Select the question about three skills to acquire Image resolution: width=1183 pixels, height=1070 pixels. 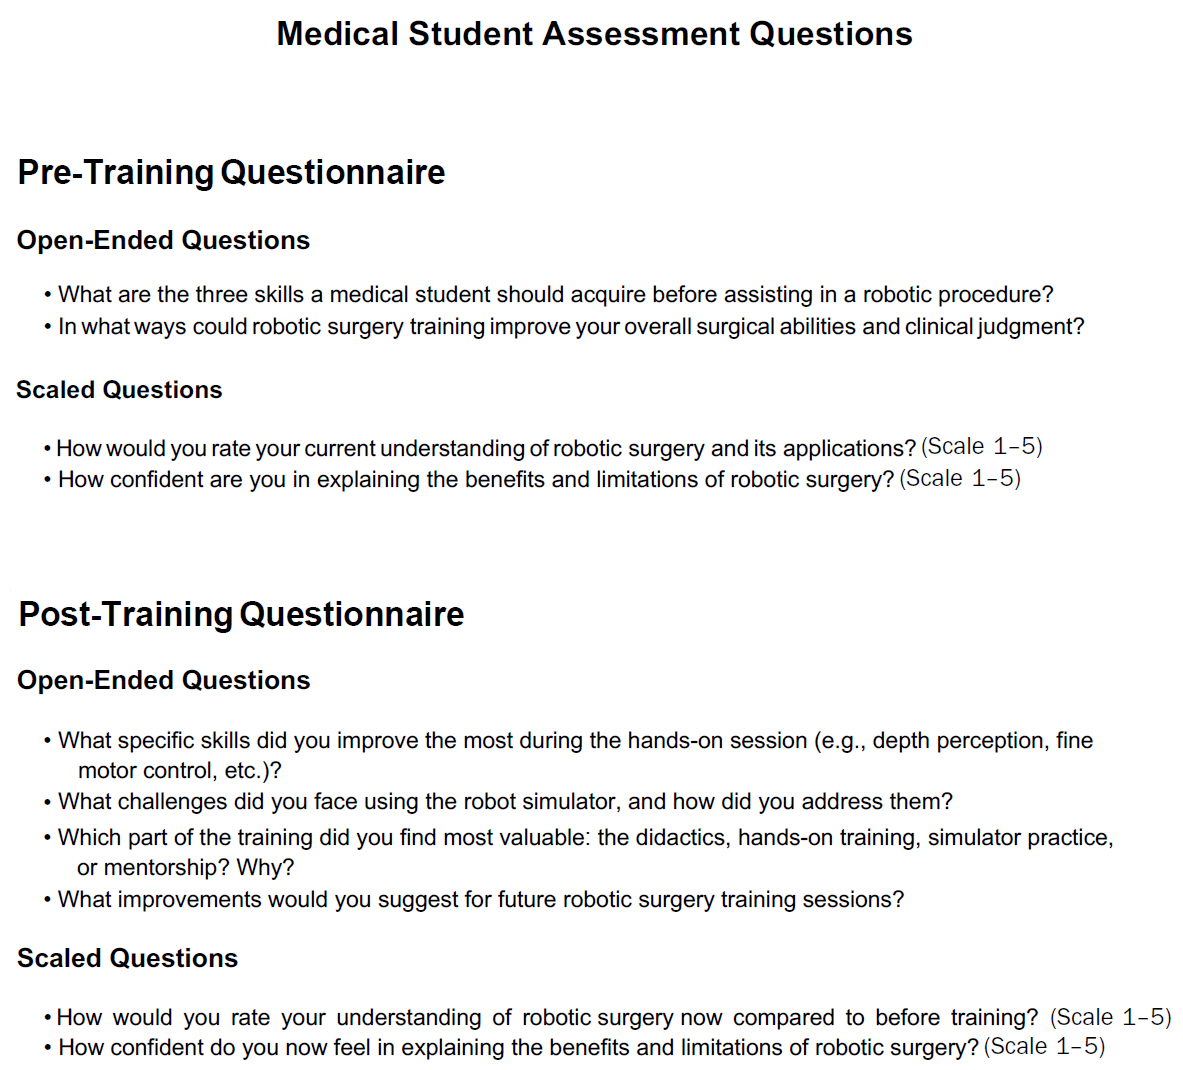pos(555,294)
